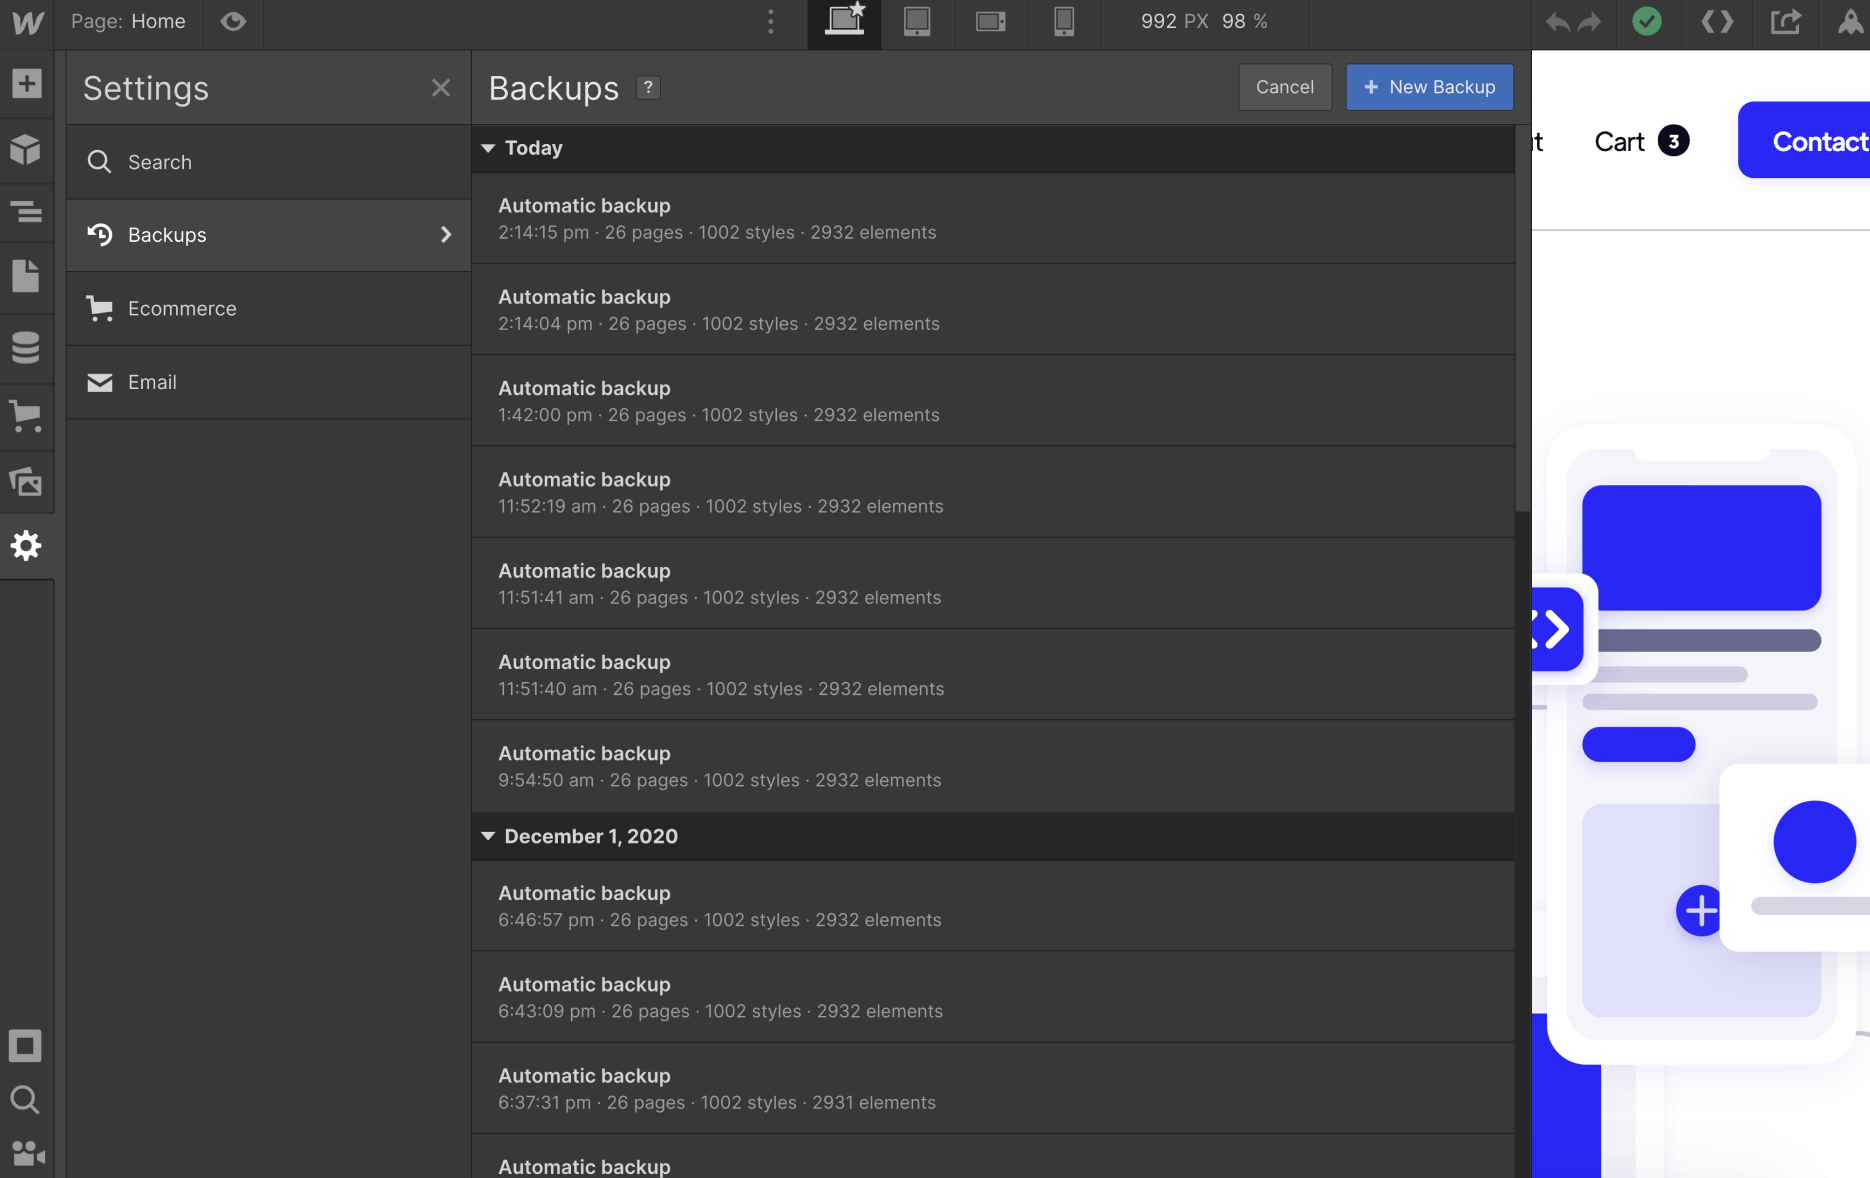Toggle preview mode with the eye icon
Screen dimensions: 1870x1178
(x=233, y=22)
